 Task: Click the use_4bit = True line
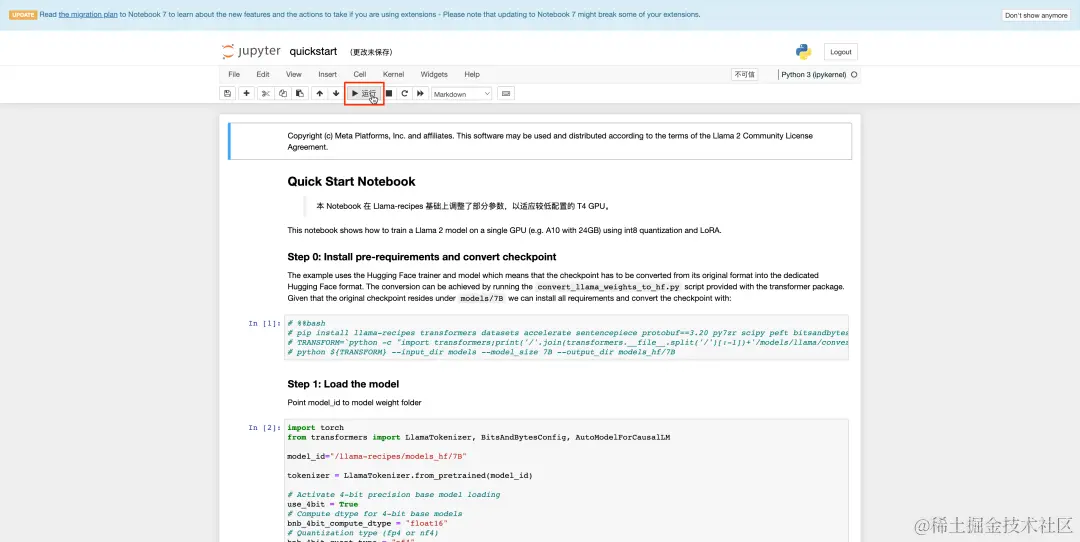point(322,504)
